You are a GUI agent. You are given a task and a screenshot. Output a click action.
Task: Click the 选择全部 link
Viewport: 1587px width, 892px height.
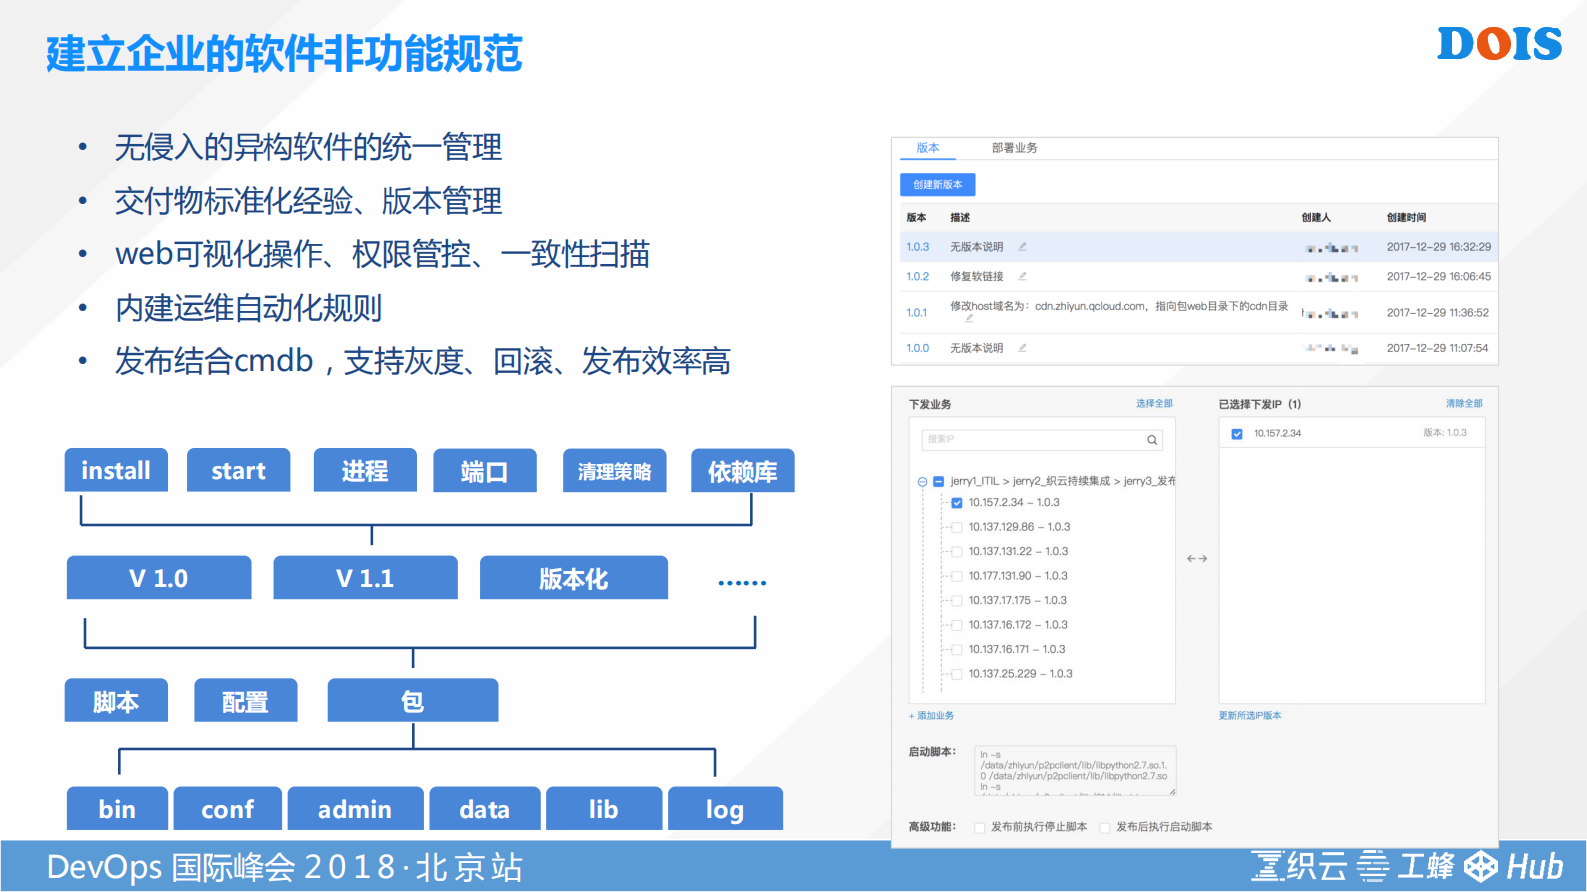pyautogui.click(x=1154, y=404)
